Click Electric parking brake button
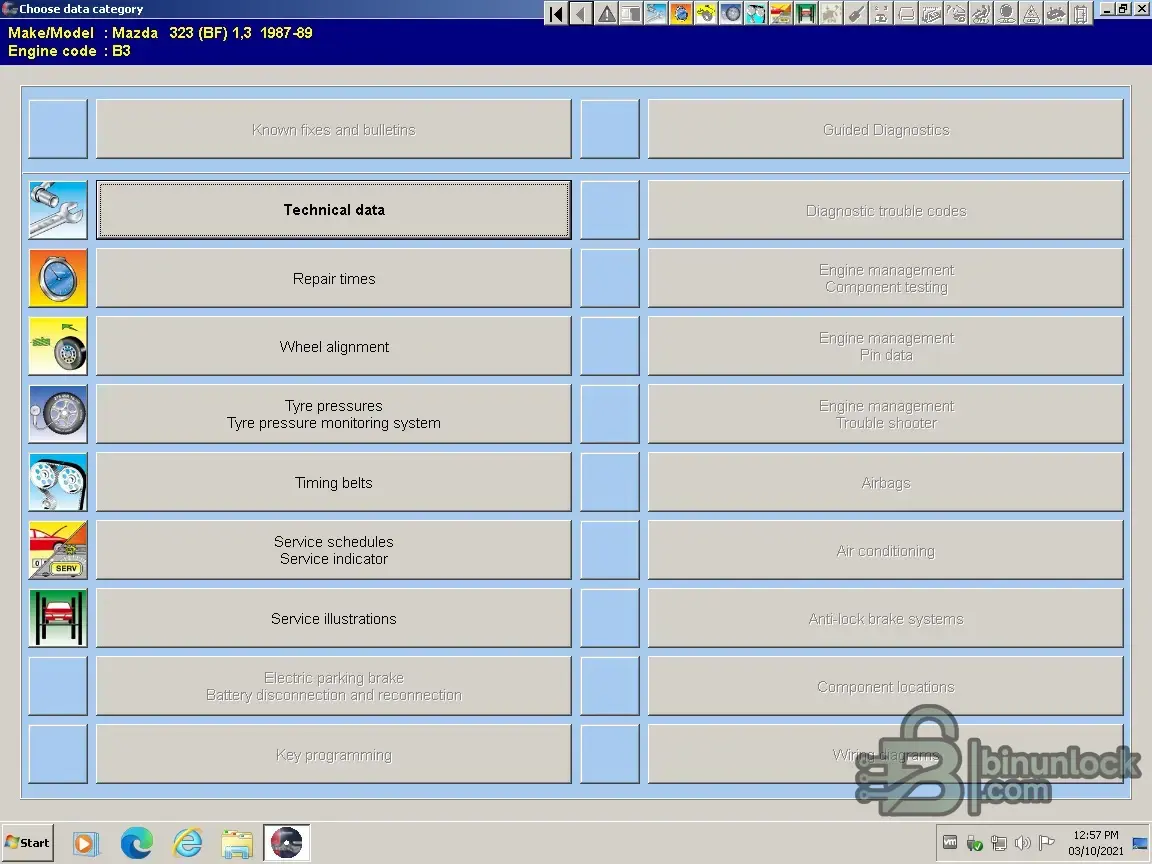1152x864 pixels. [334, 686]
